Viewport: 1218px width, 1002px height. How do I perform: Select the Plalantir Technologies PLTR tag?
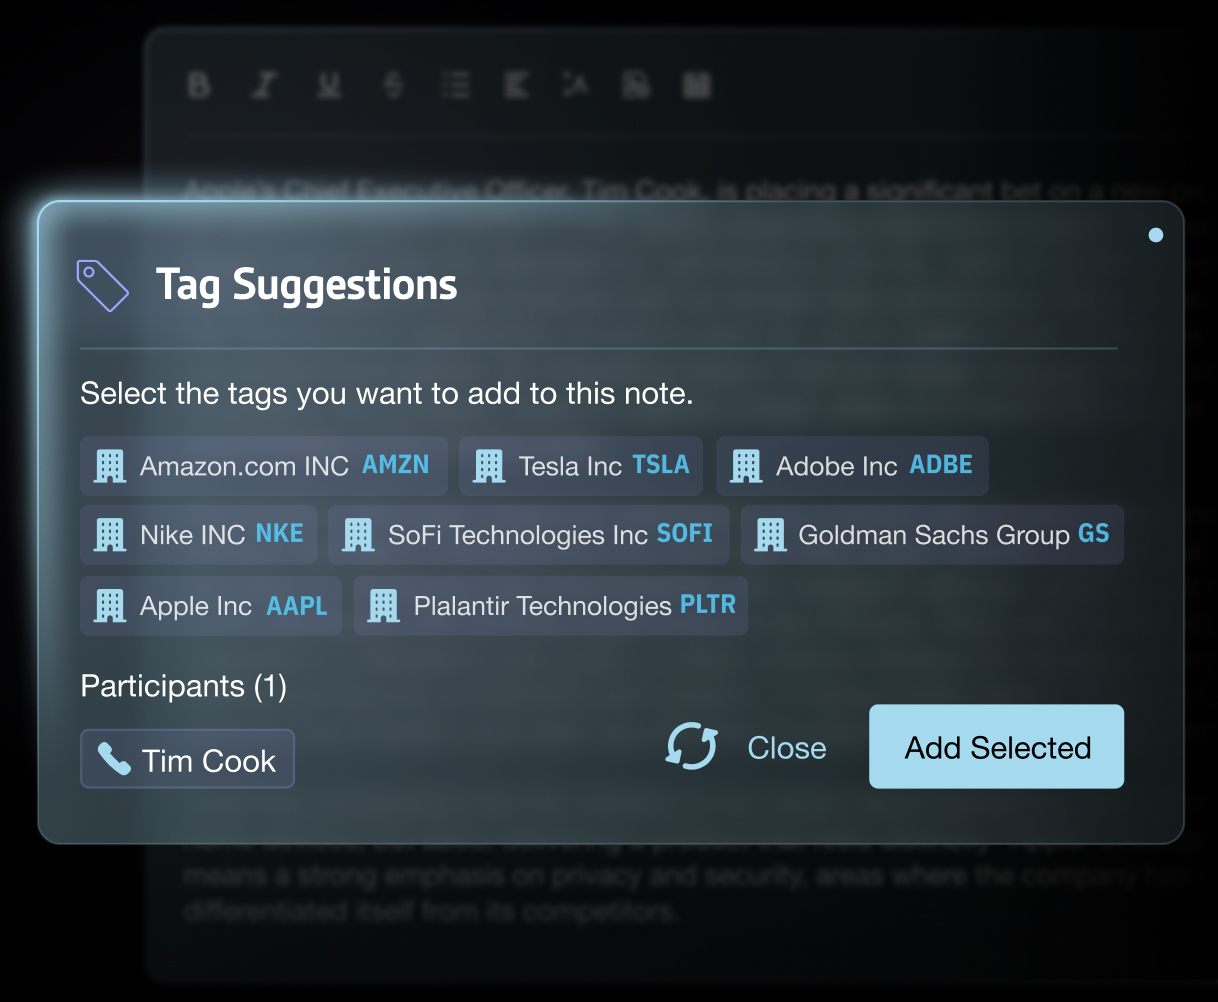click(551, 606)
